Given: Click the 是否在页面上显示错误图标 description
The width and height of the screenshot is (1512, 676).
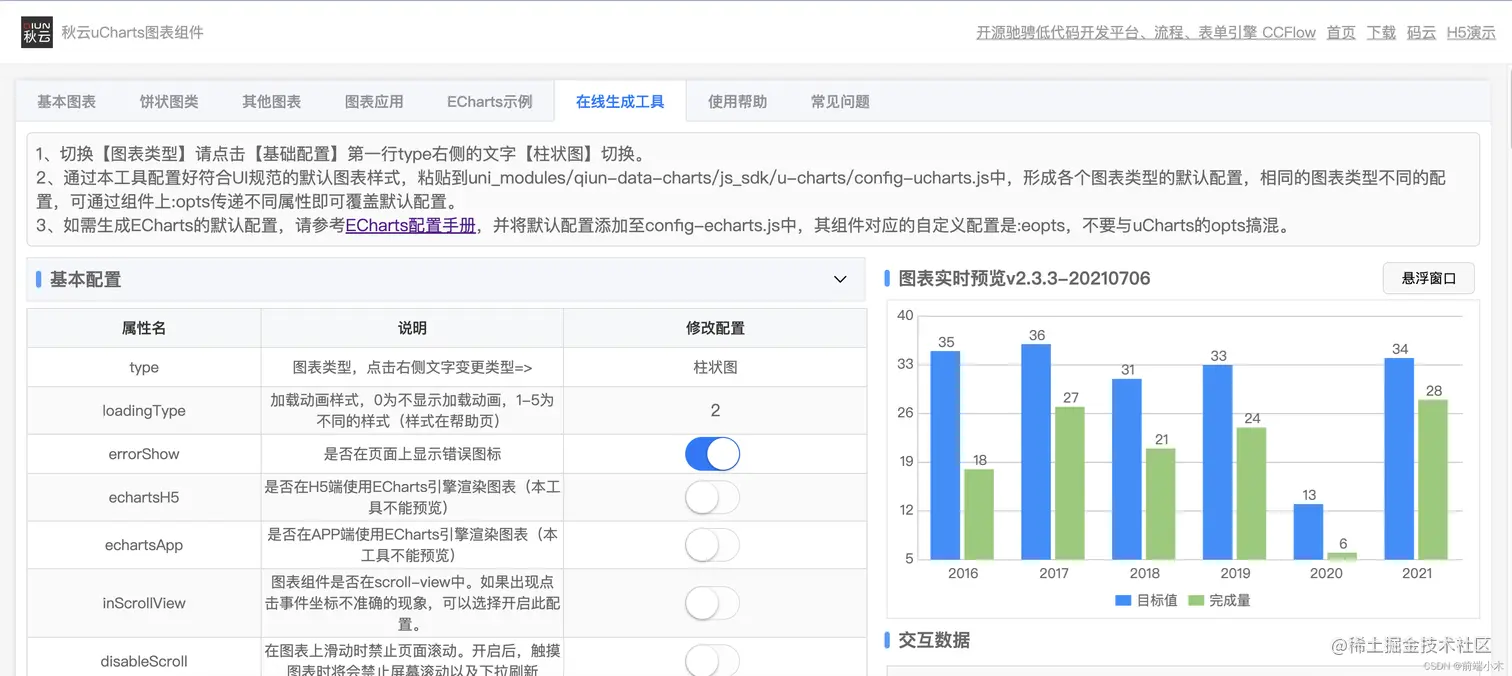Looking at the screenshot, I should [412, 454].
